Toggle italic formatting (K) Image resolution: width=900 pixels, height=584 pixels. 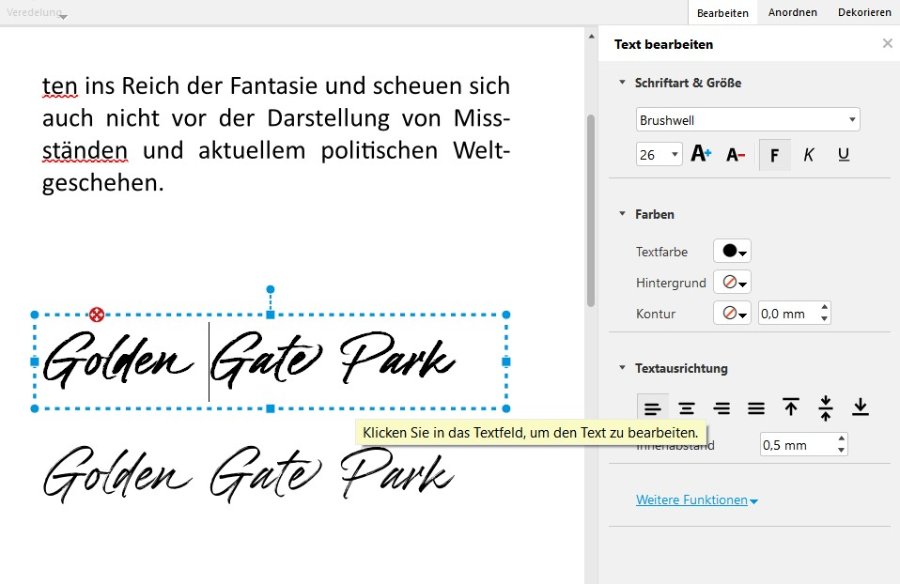(809, 154)
